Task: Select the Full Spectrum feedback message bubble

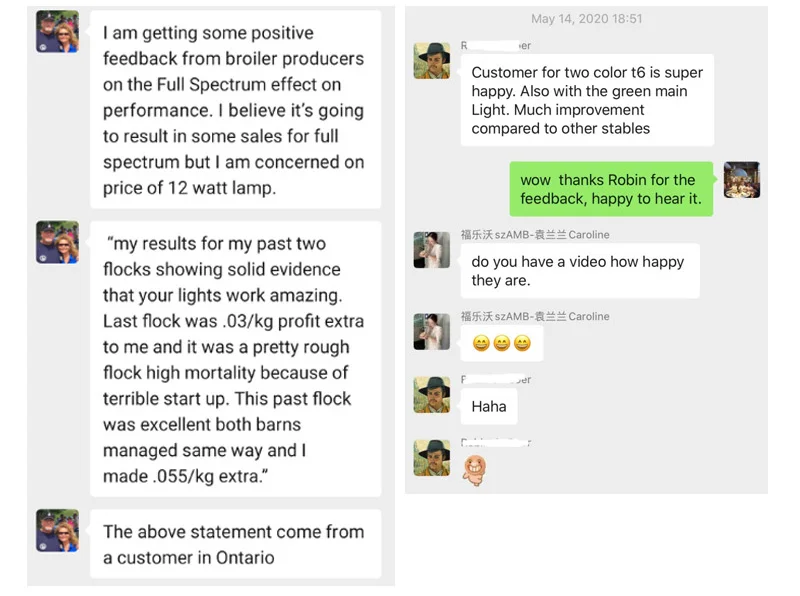Action: point(234,111)
